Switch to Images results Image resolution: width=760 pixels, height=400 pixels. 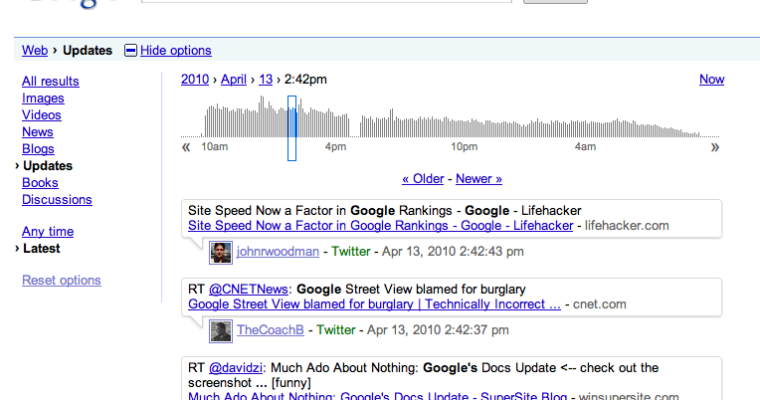tap(43, 98)
